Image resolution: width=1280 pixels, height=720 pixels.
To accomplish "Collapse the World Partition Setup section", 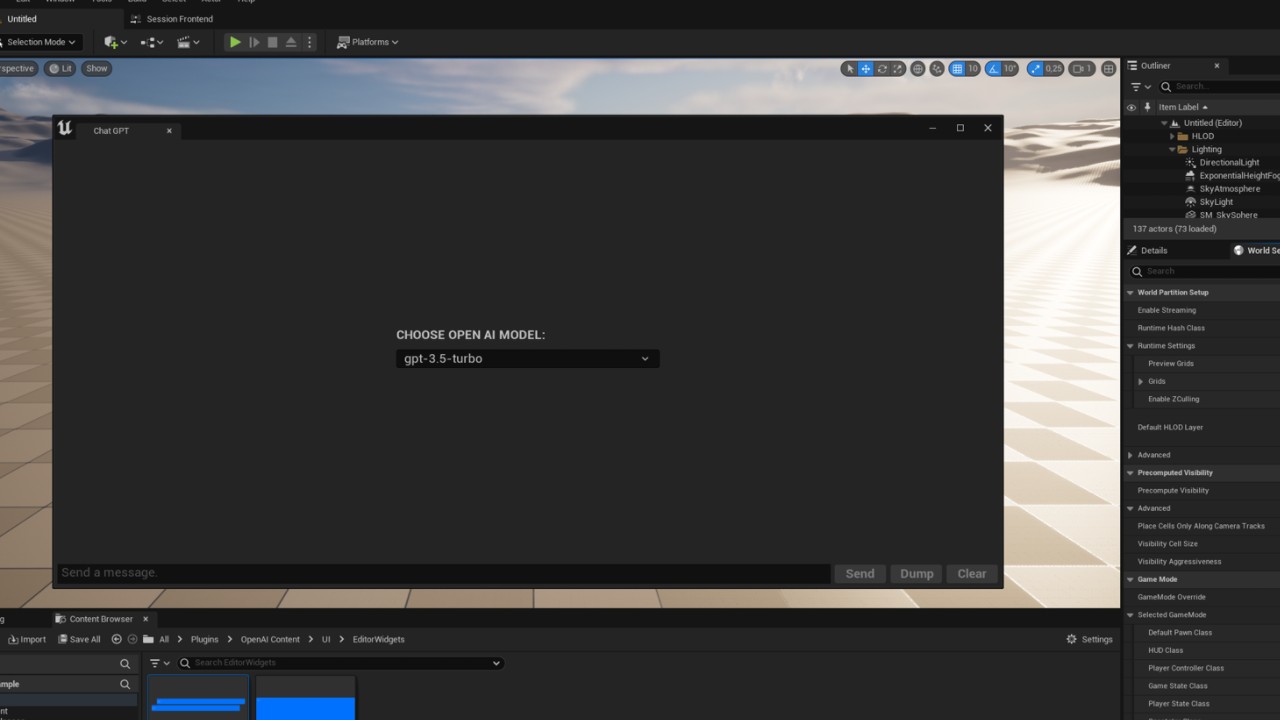I will (1131, 293).
